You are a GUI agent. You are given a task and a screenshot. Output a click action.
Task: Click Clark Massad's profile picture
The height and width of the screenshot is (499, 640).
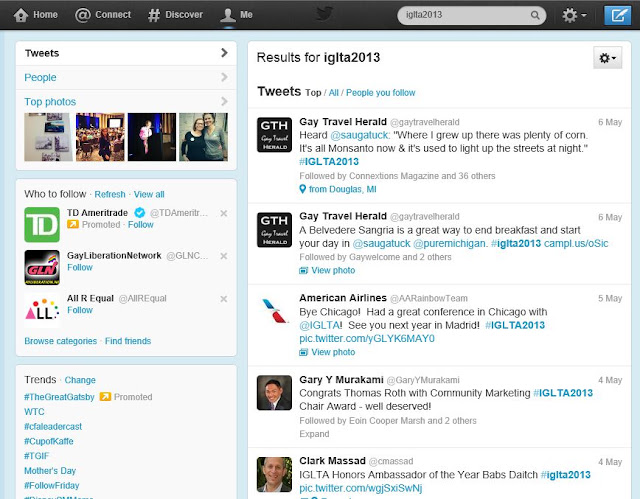274,474
